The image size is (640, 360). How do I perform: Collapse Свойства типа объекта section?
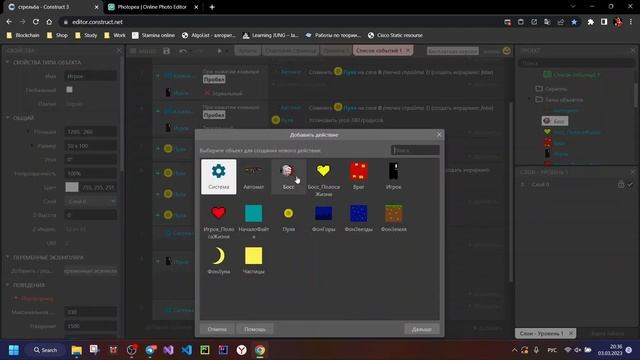coord(7,62)
